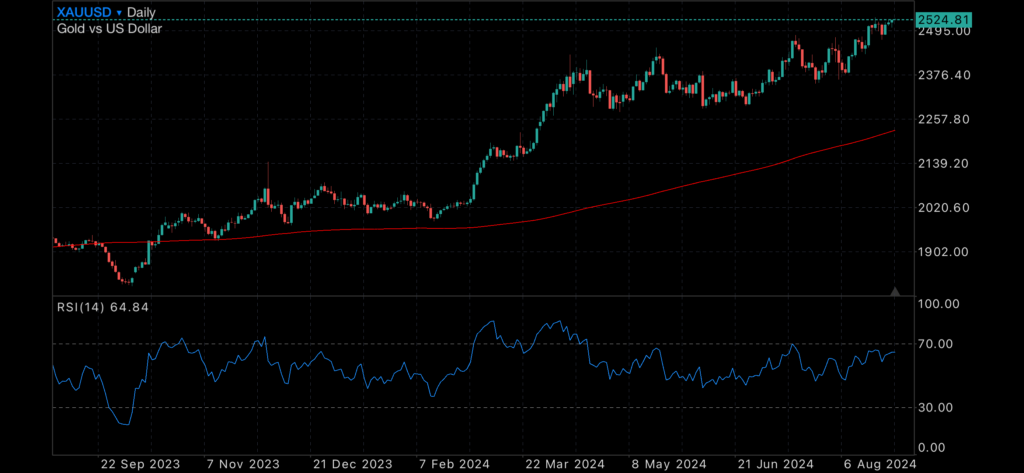Click the gray triangle marker near the price axis
This screenshot has width=1024, height=473.
895,291
